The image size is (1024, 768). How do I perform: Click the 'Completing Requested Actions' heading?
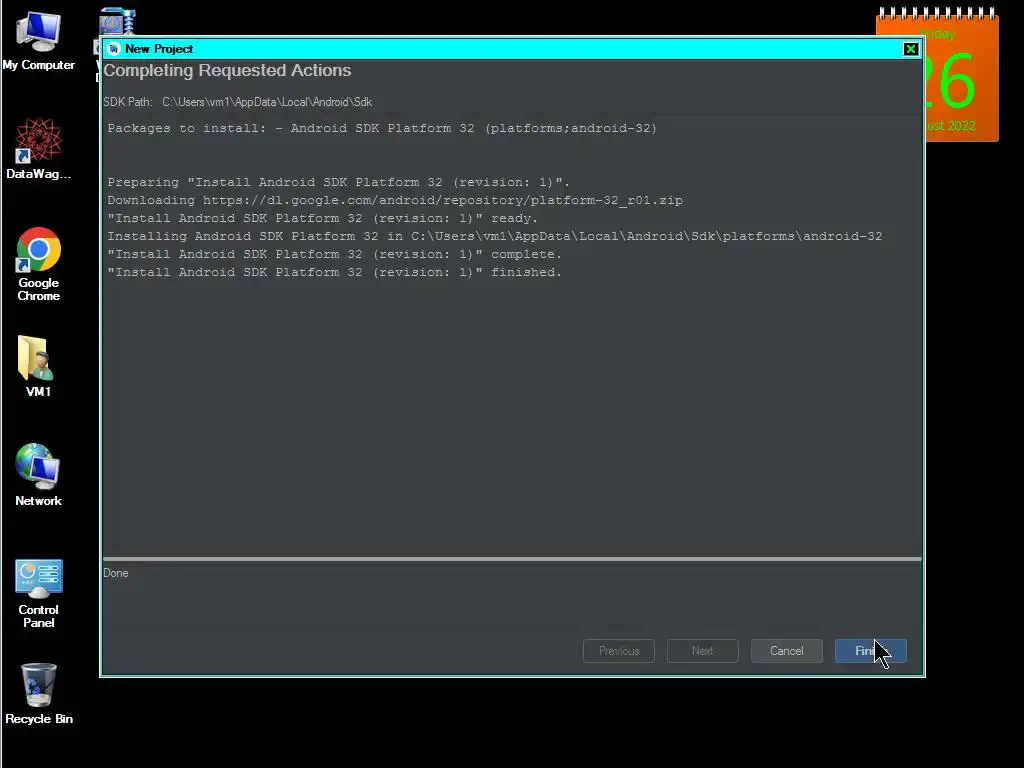pyautogui.click(x=227, y=71)
